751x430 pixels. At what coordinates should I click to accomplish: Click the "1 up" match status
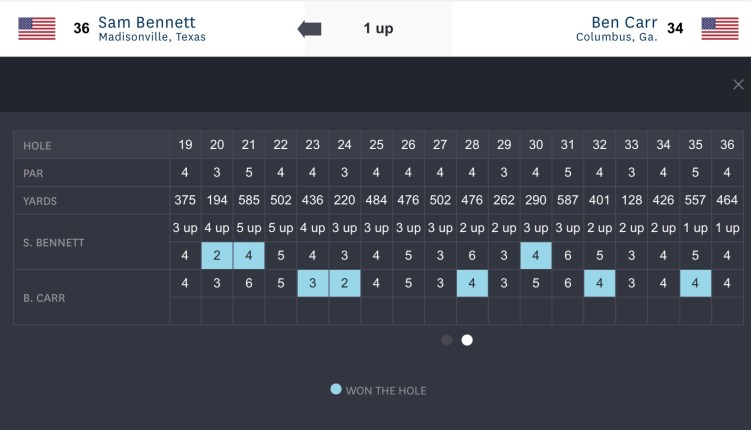pos(378,28)
